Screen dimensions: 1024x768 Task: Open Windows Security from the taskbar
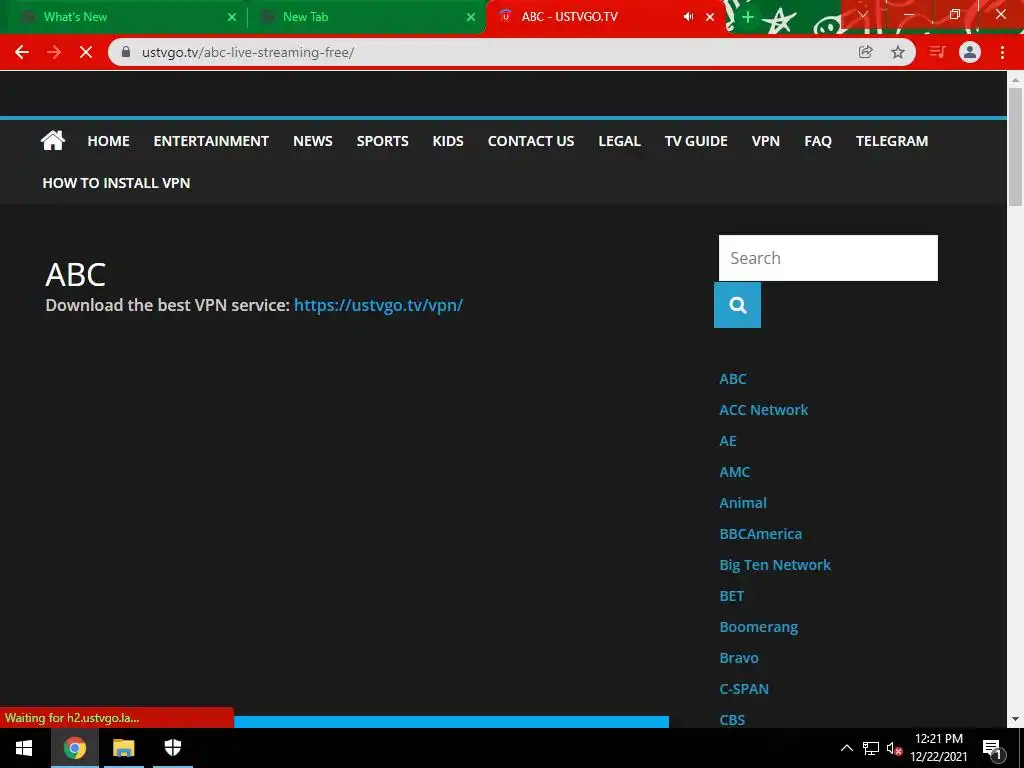(172, 748)
